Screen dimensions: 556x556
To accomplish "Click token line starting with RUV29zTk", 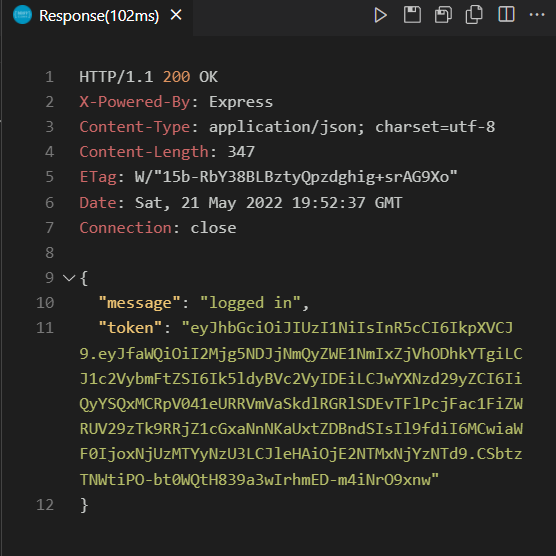I will (x=301, y=429).
